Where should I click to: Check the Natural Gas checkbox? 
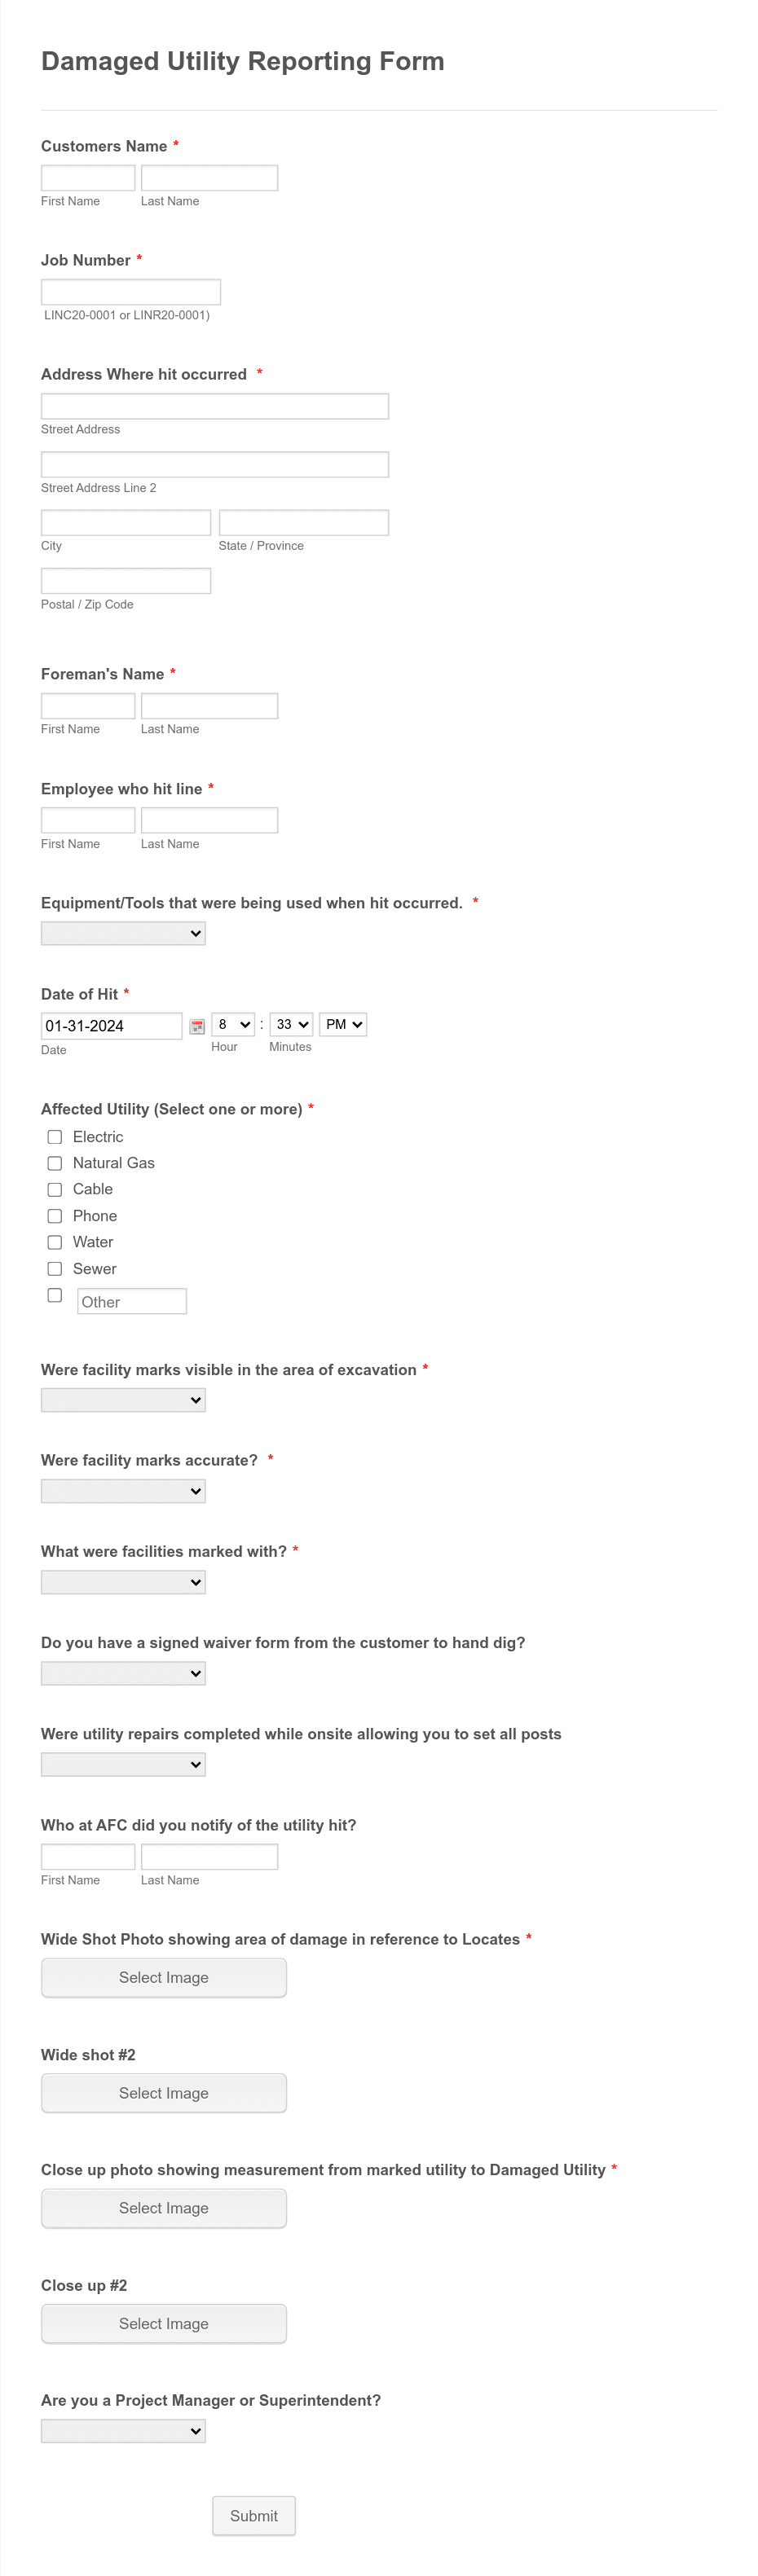[55, 1163]
